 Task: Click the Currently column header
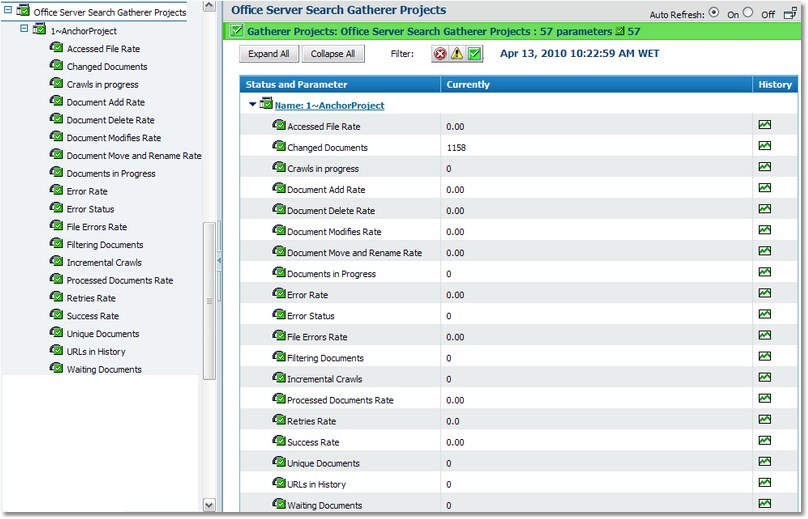point(597,85)
